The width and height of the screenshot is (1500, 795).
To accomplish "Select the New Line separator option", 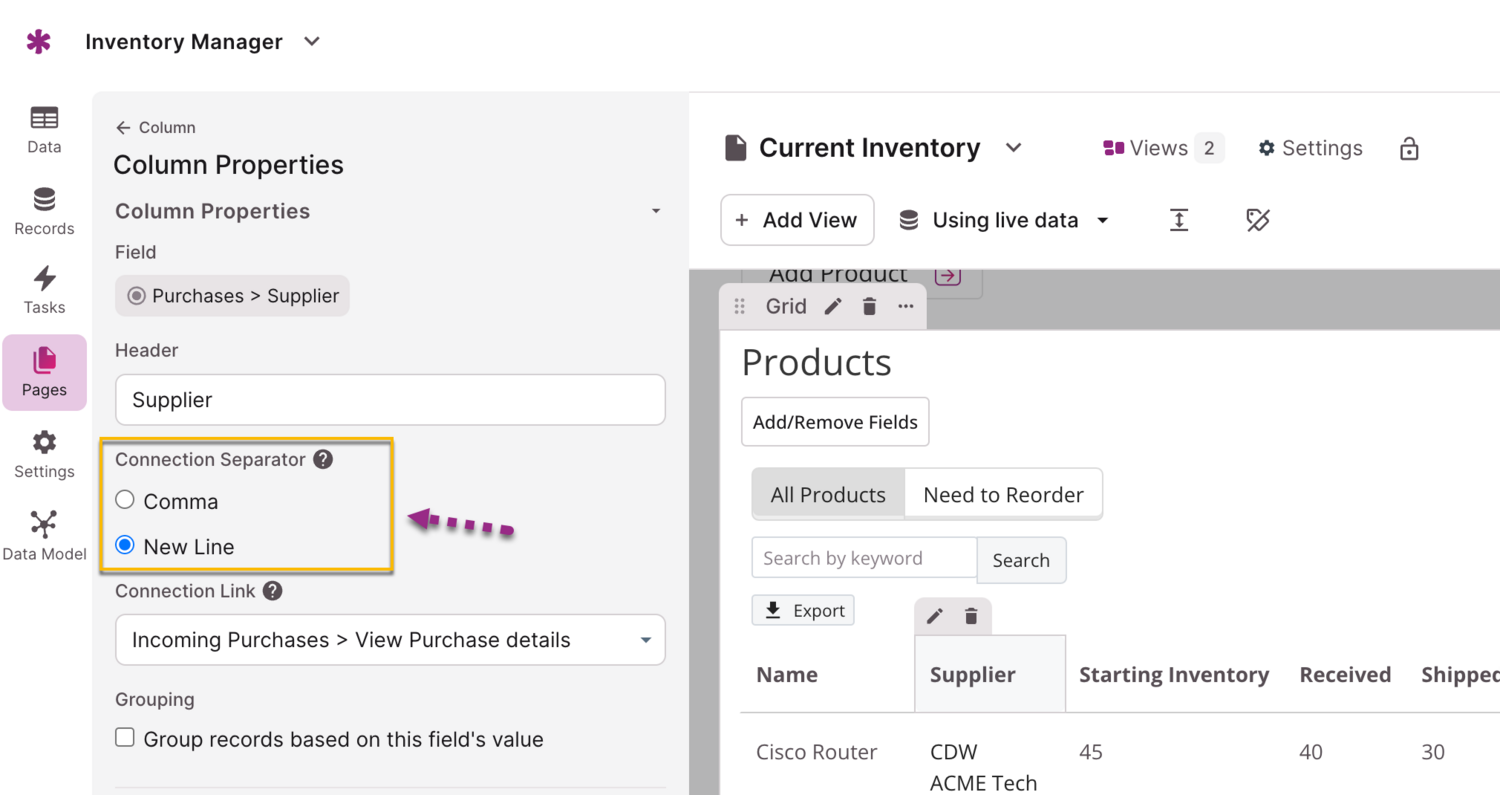I will [x=125, y=546].
